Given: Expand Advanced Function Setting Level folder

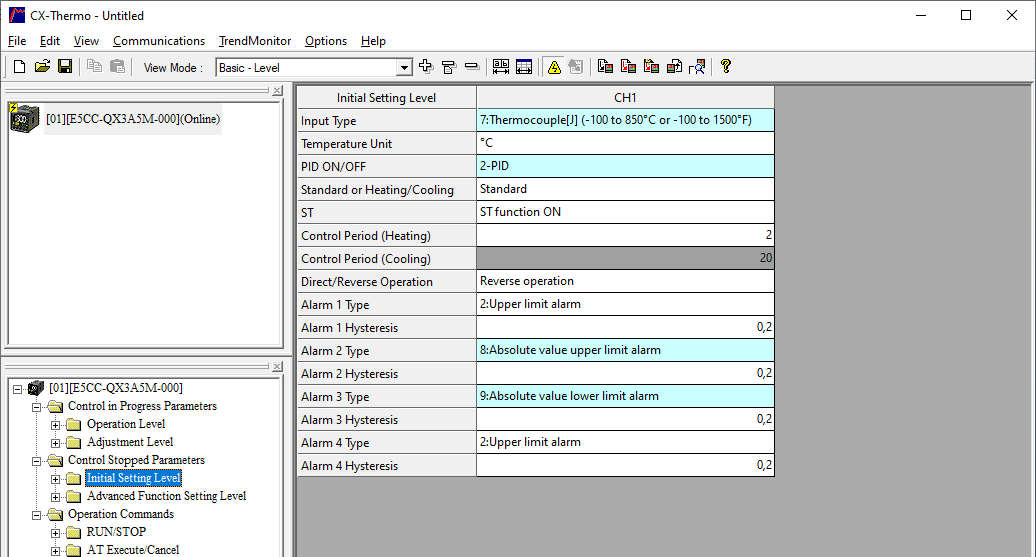Looking at the screenshot, I should tap(56, 497).
